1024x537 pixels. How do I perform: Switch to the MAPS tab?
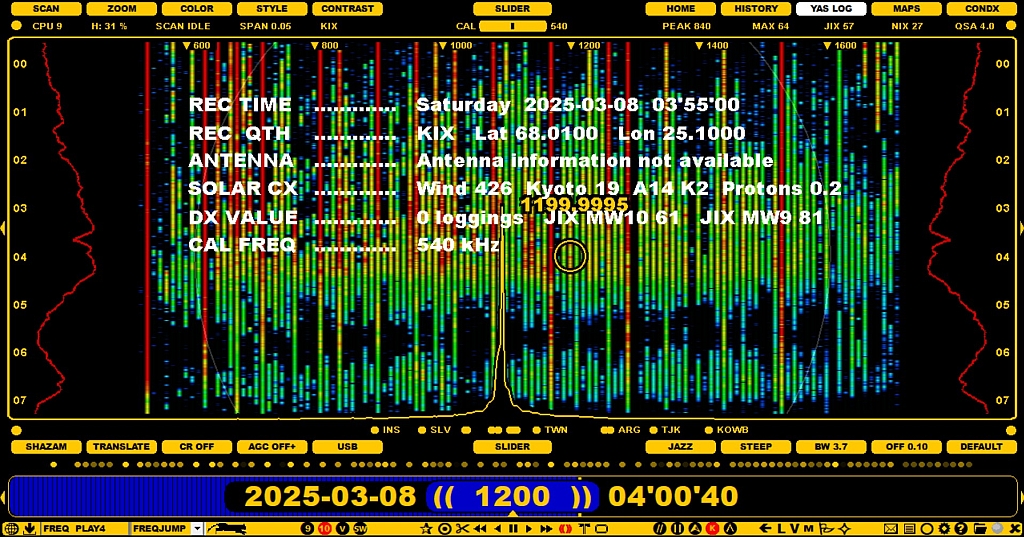[907, 9]
